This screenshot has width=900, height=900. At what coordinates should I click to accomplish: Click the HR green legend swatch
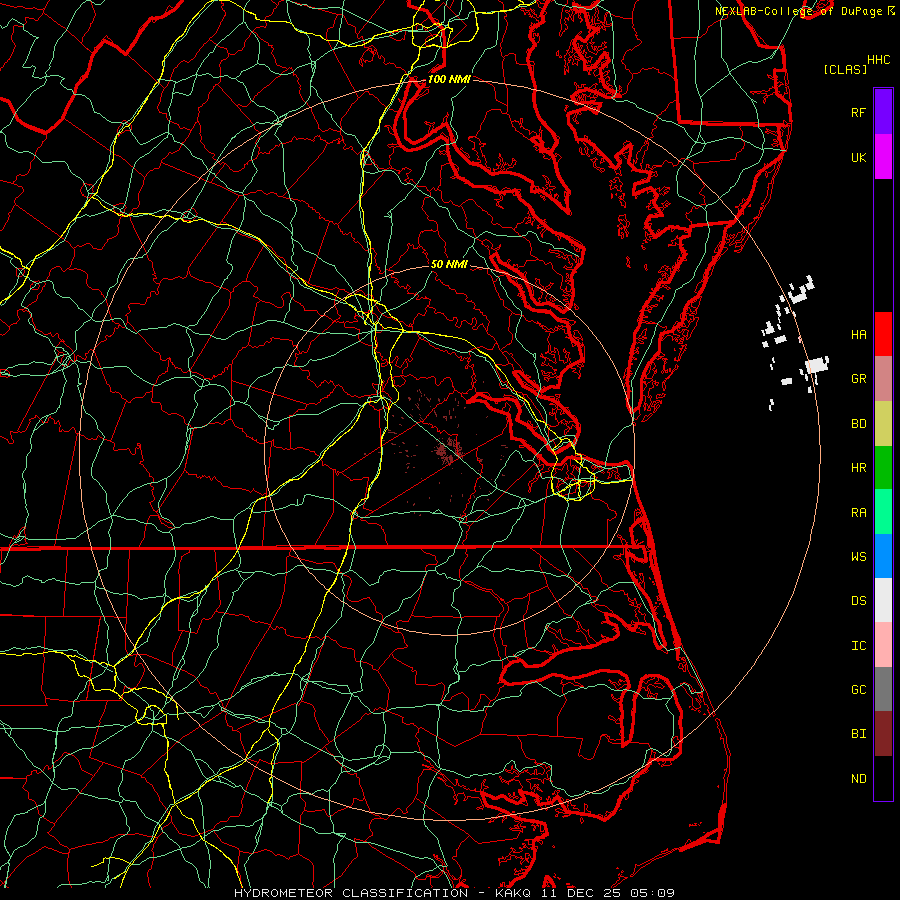click(883, 467)
